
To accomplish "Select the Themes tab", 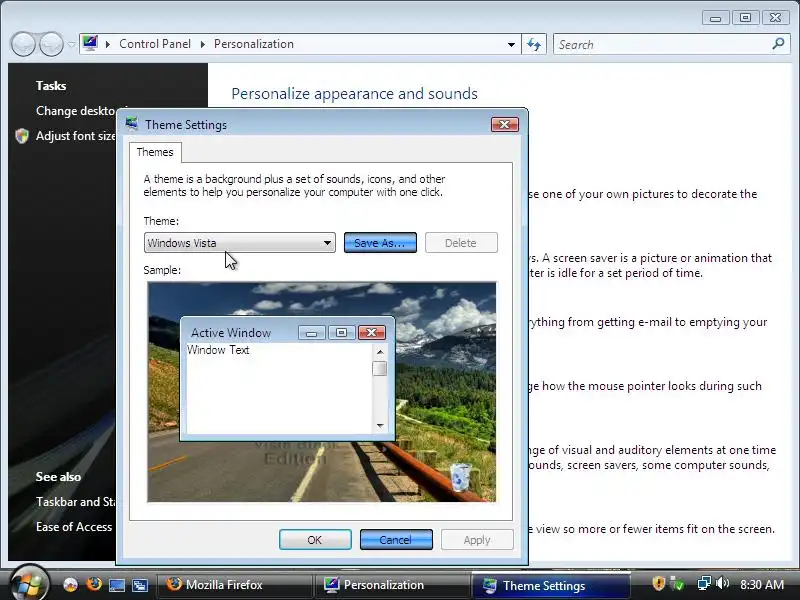I will coord(155,152).
